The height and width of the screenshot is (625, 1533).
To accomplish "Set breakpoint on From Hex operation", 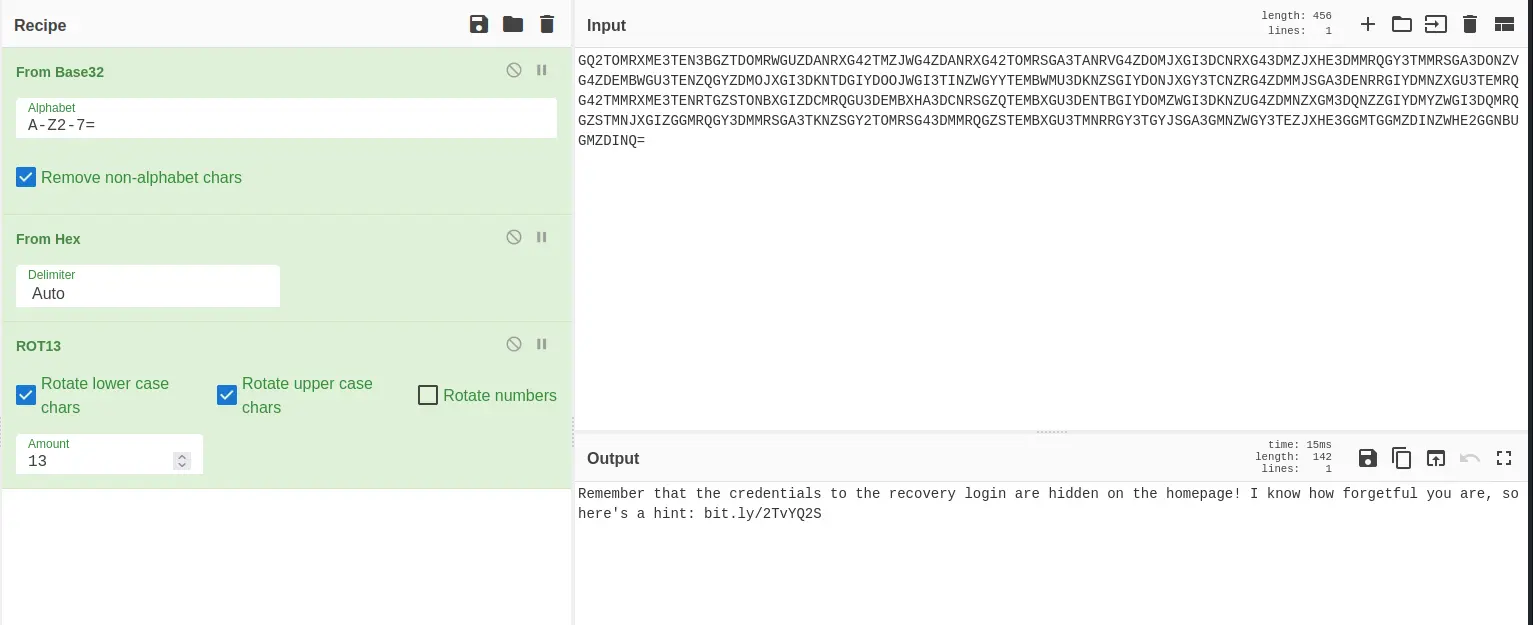I will coord(542,238).
